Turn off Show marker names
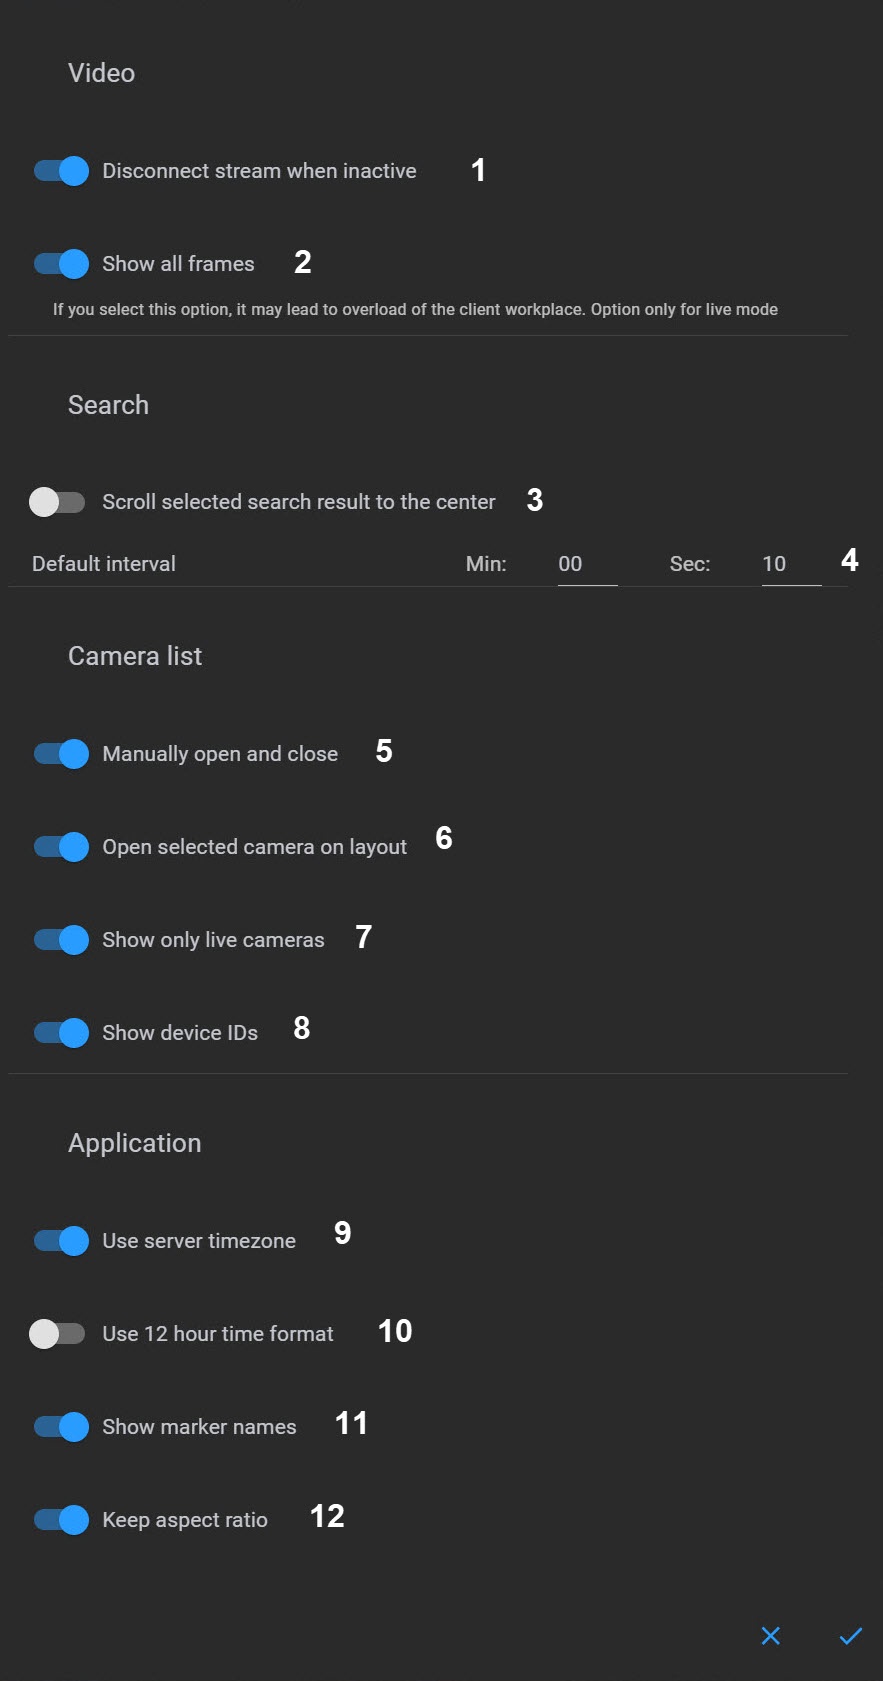This screenshot has width=883, height=1681. pos(61,1427)
